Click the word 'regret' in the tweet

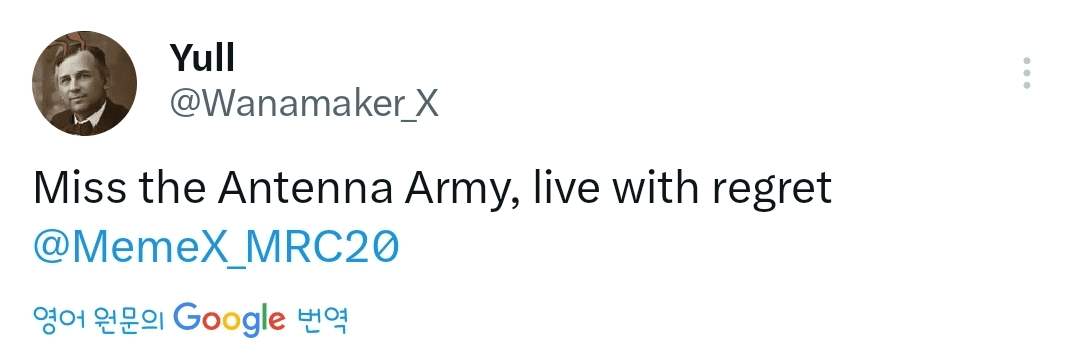tap(772, 189)
